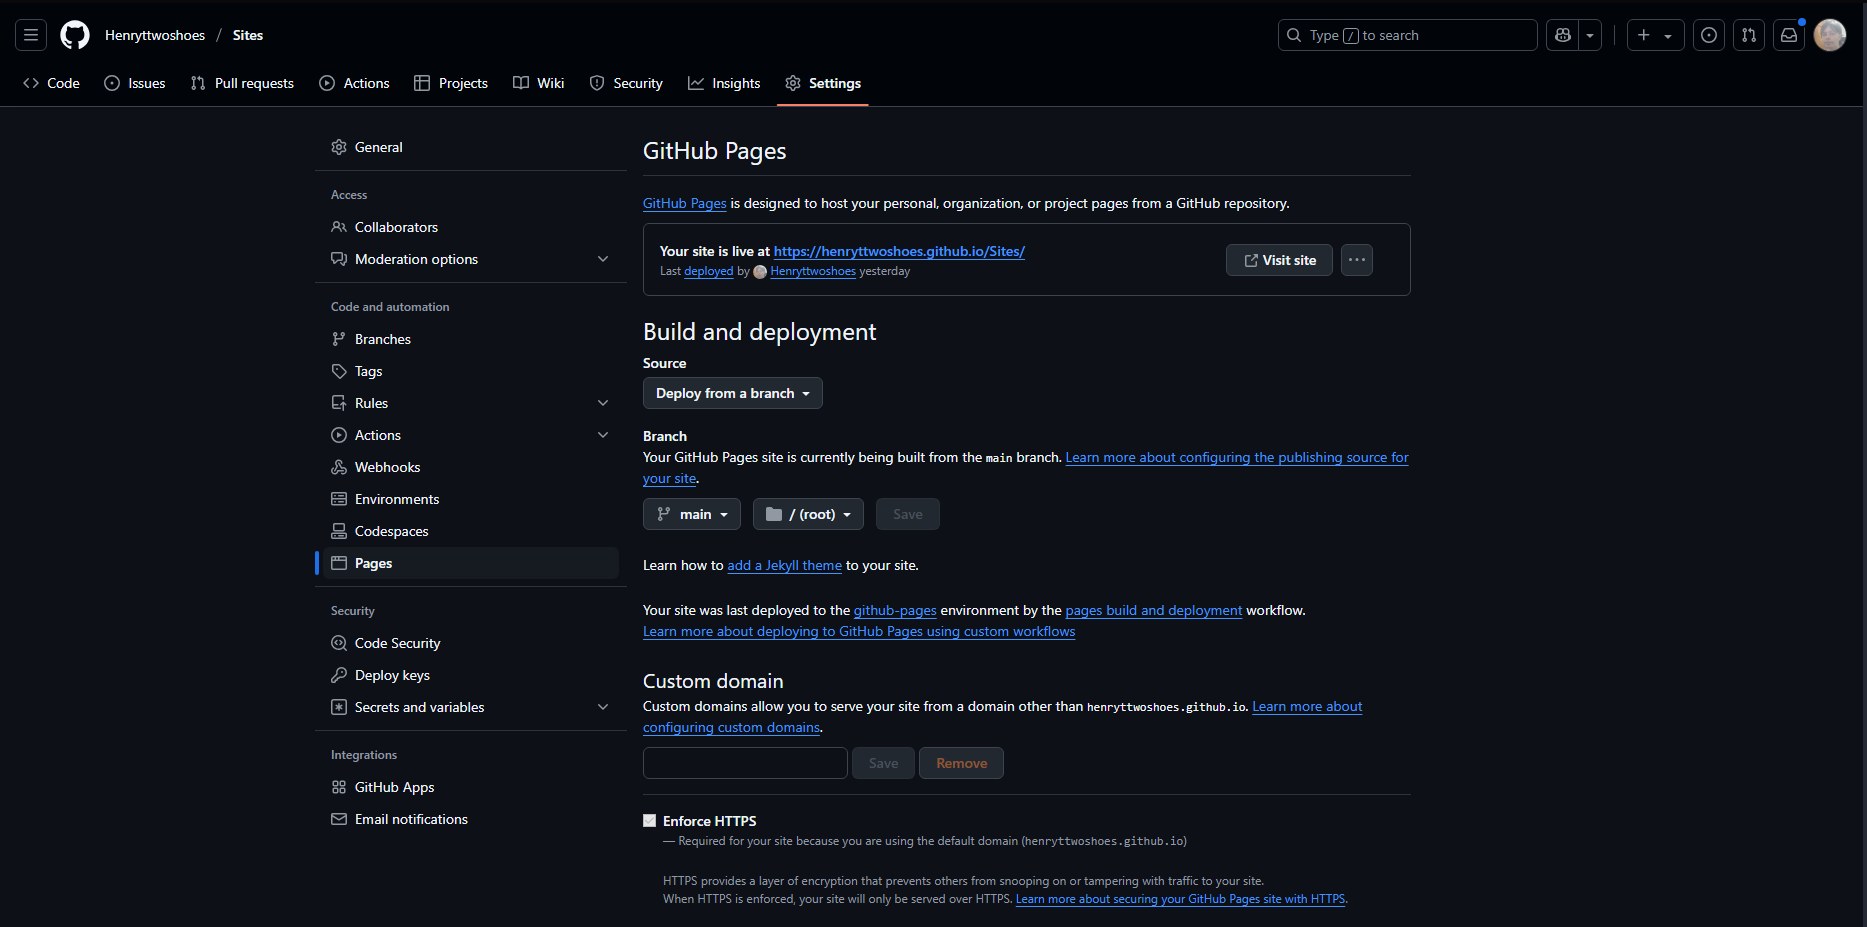Expand Moderation options section
Image resolution: width=1867 pixels, height=927 pixels.
[471, 259]
